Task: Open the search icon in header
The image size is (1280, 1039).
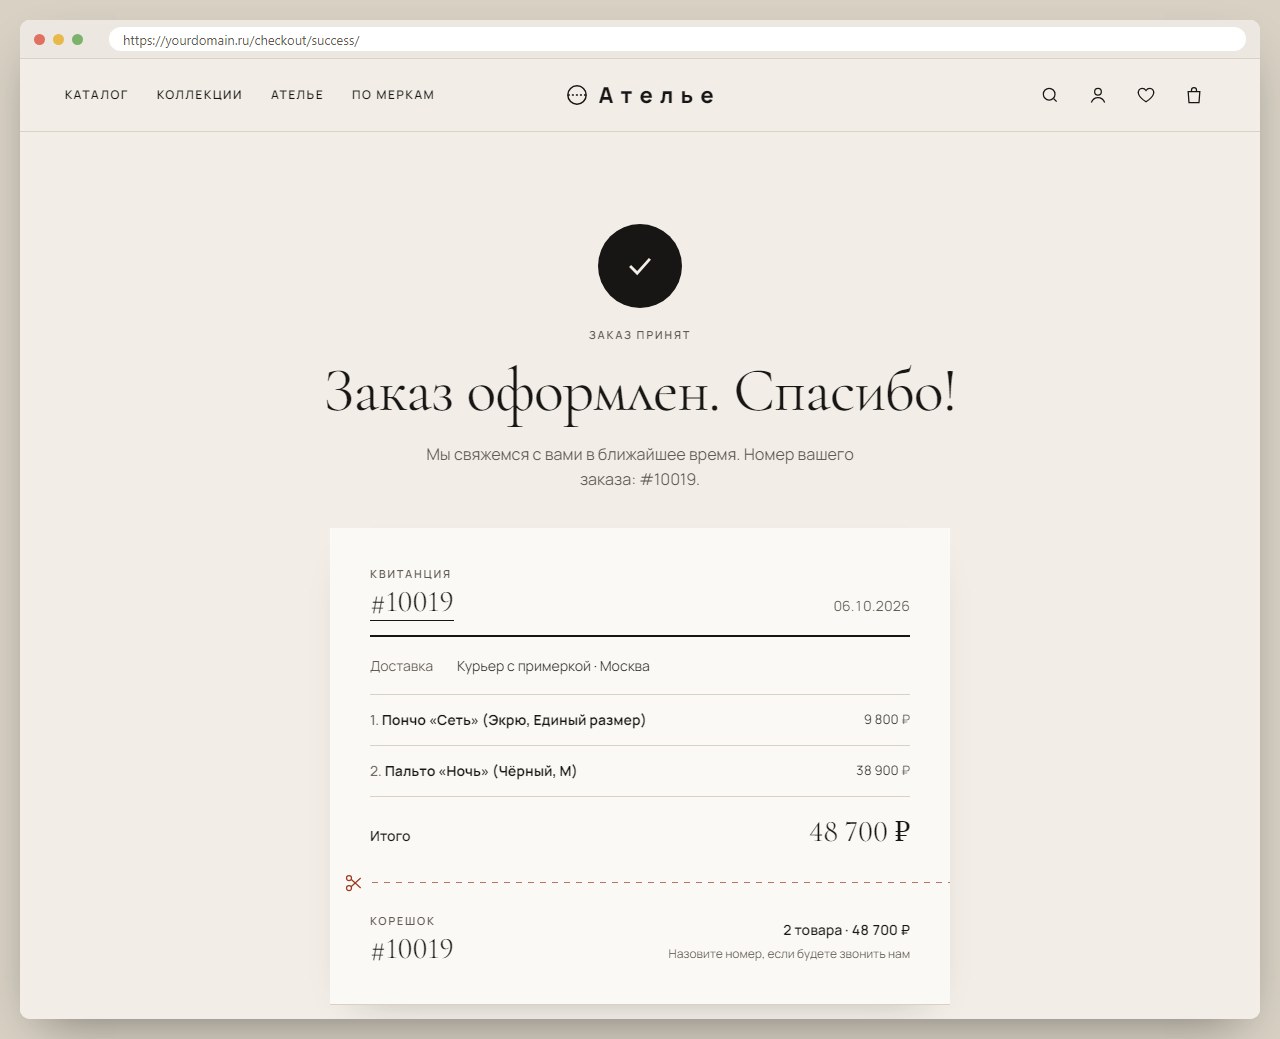Action: pyautogui.click(x=1050, y=95)
